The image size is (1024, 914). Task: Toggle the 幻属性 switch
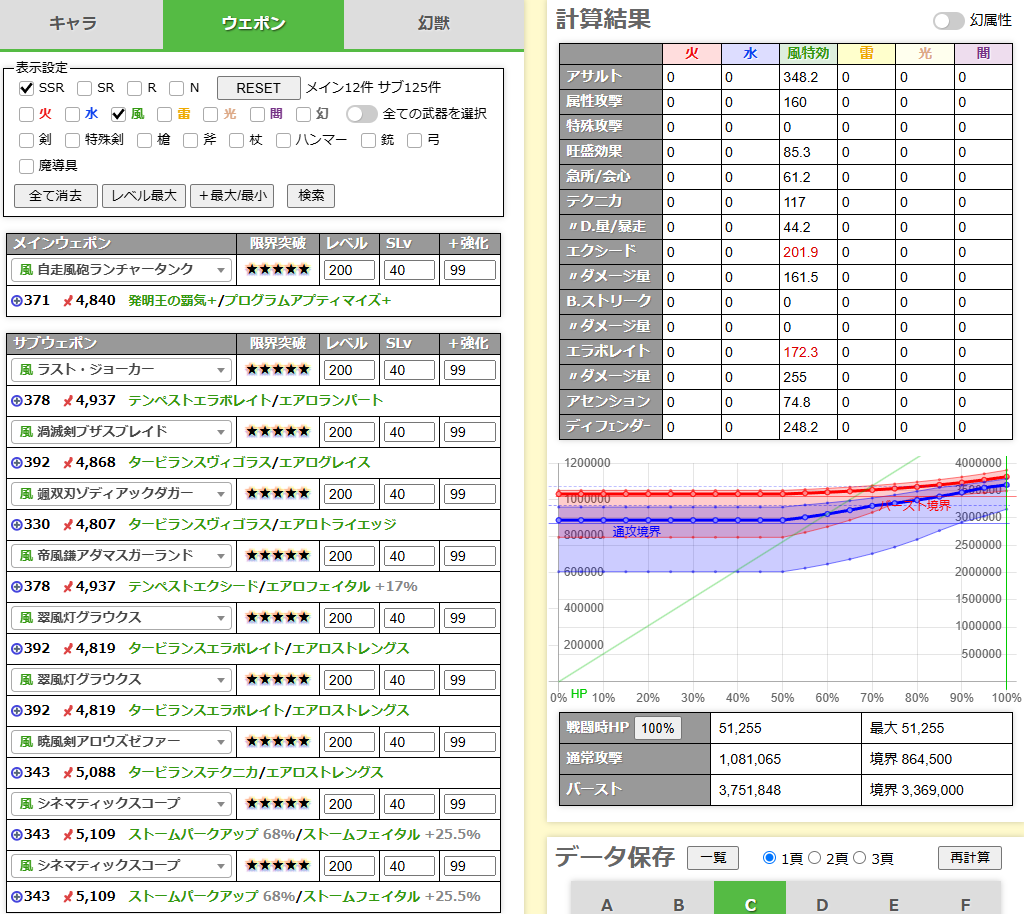pyautogui.click(x=948, y=21)
